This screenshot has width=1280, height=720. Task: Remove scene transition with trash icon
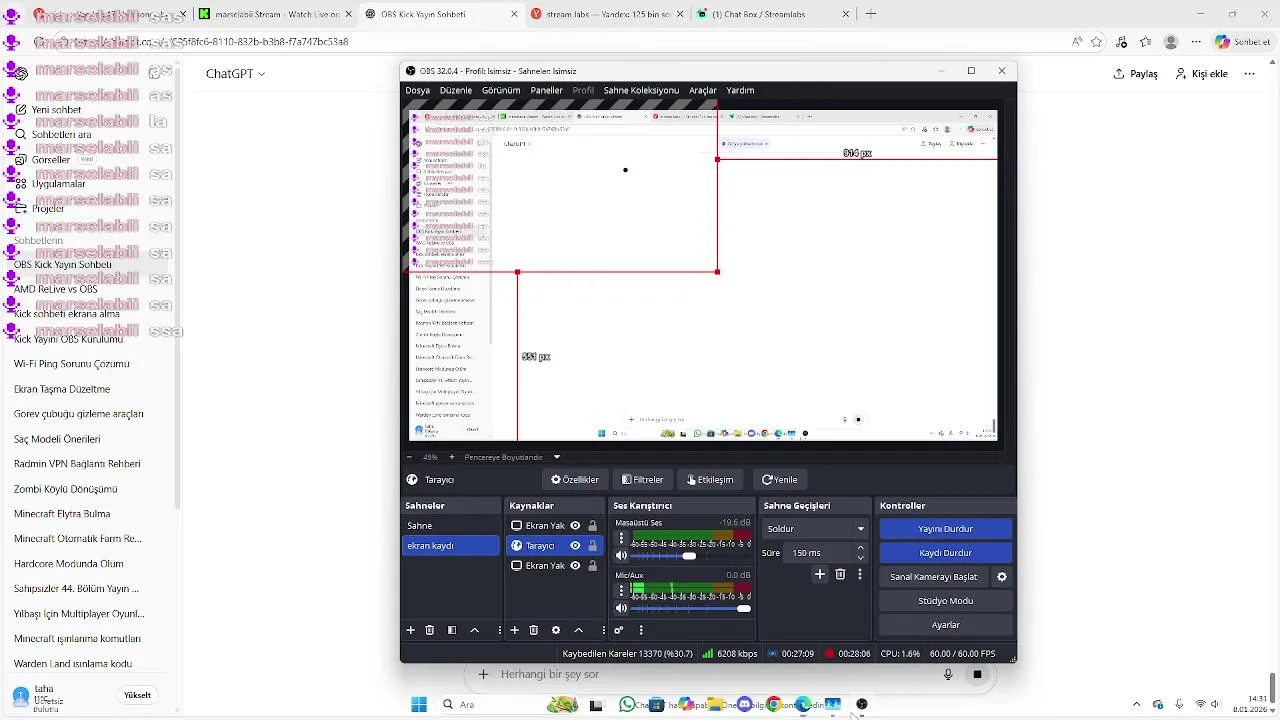840,574
